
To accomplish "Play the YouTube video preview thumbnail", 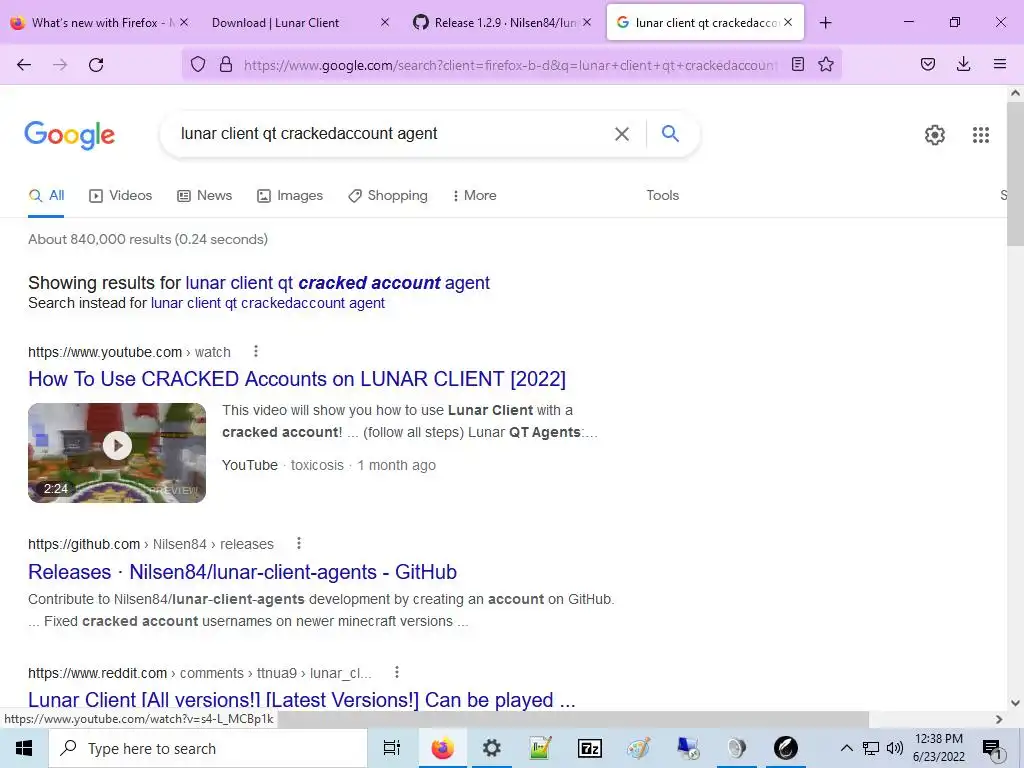I will pos(117,453).
